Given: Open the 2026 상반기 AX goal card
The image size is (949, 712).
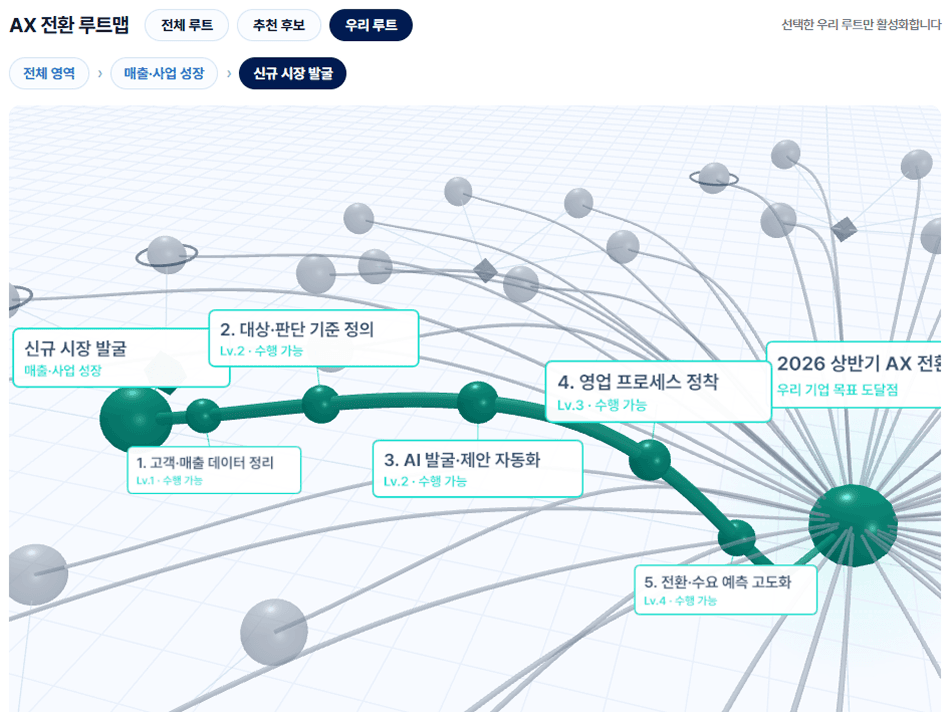Looking at the screenshot, I should [x=854, y=375].
